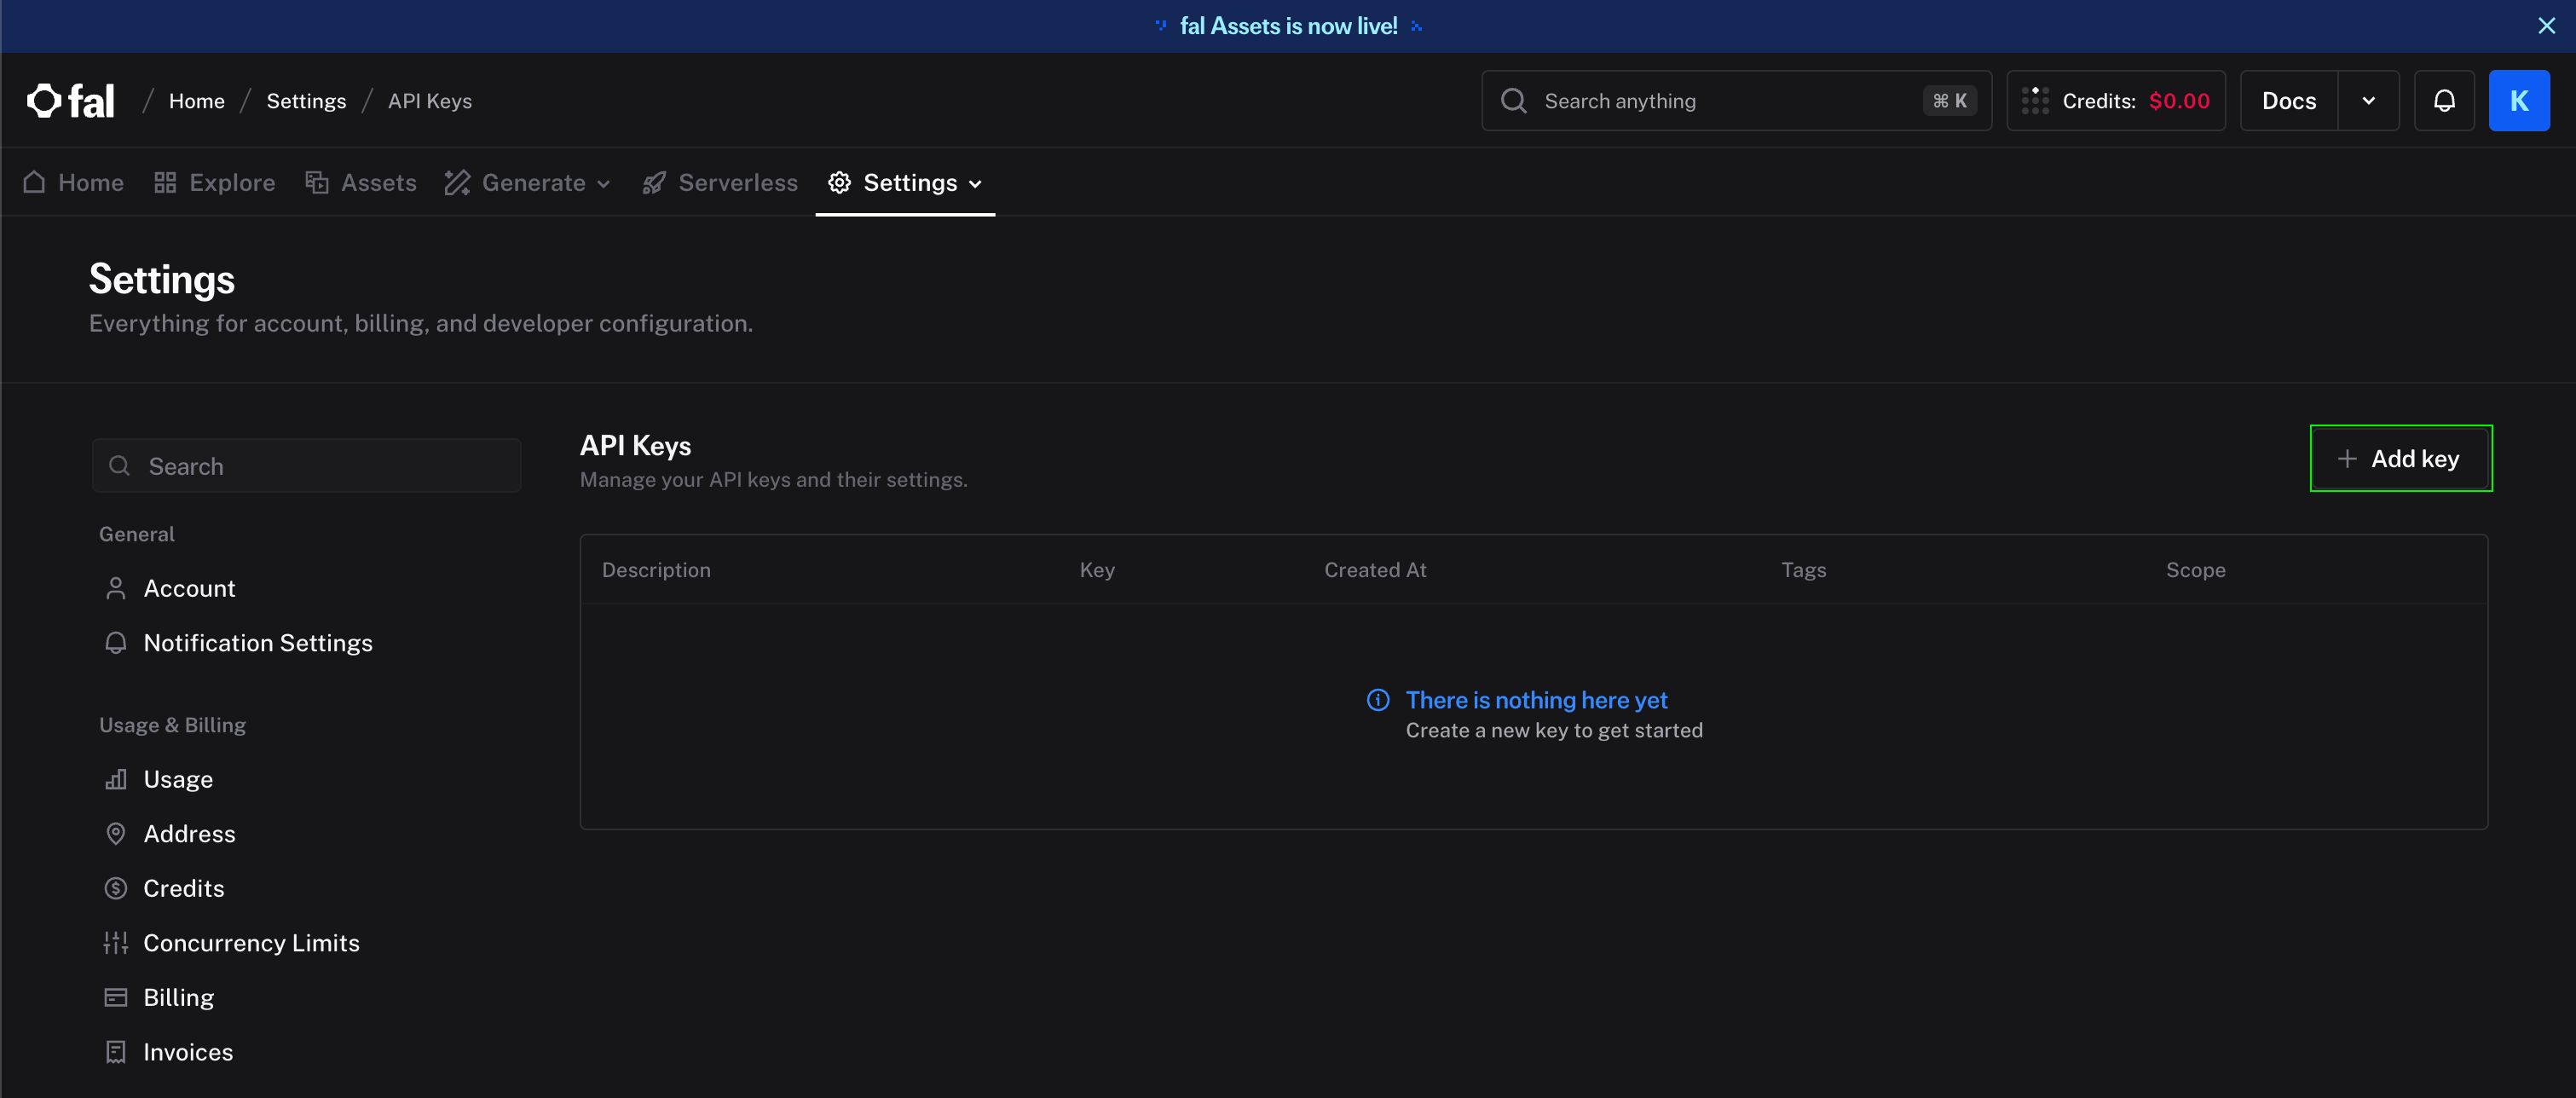Screen dimensions: 2576x1098
Task: Click 'Create a new key to get started'
Action: pos(1554,730)
